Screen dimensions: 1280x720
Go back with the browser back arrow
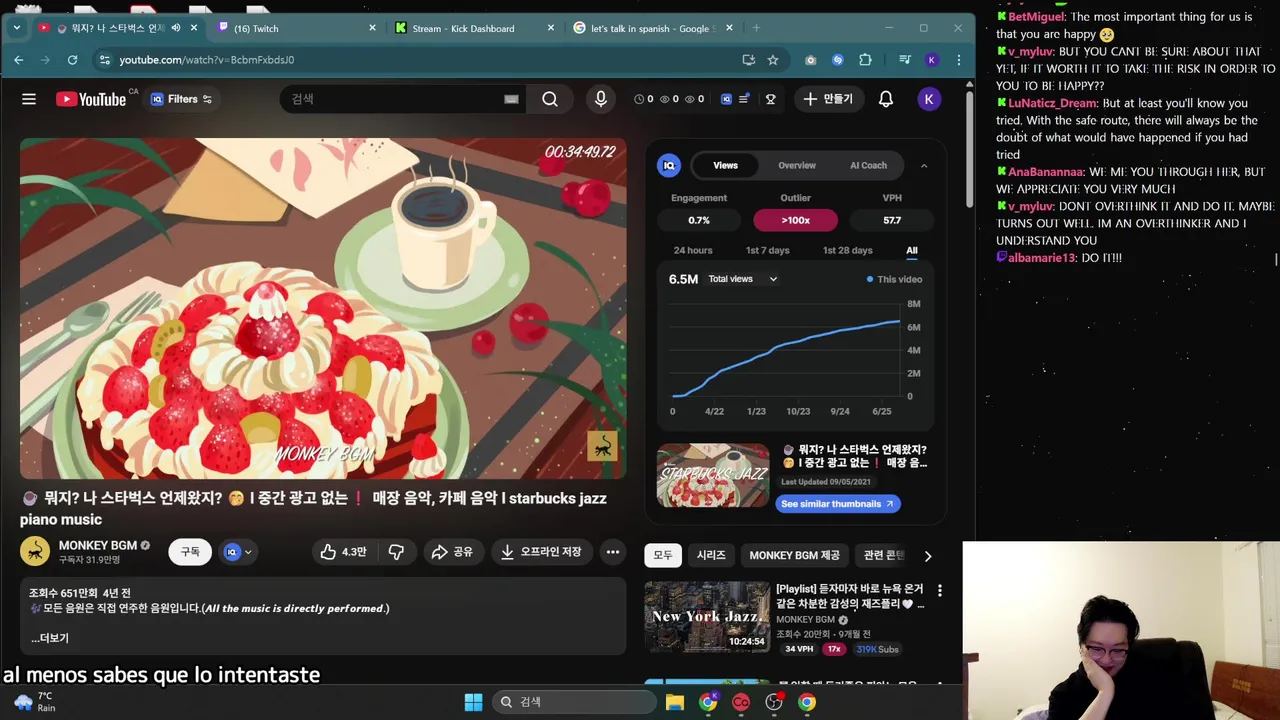point(18,60)
